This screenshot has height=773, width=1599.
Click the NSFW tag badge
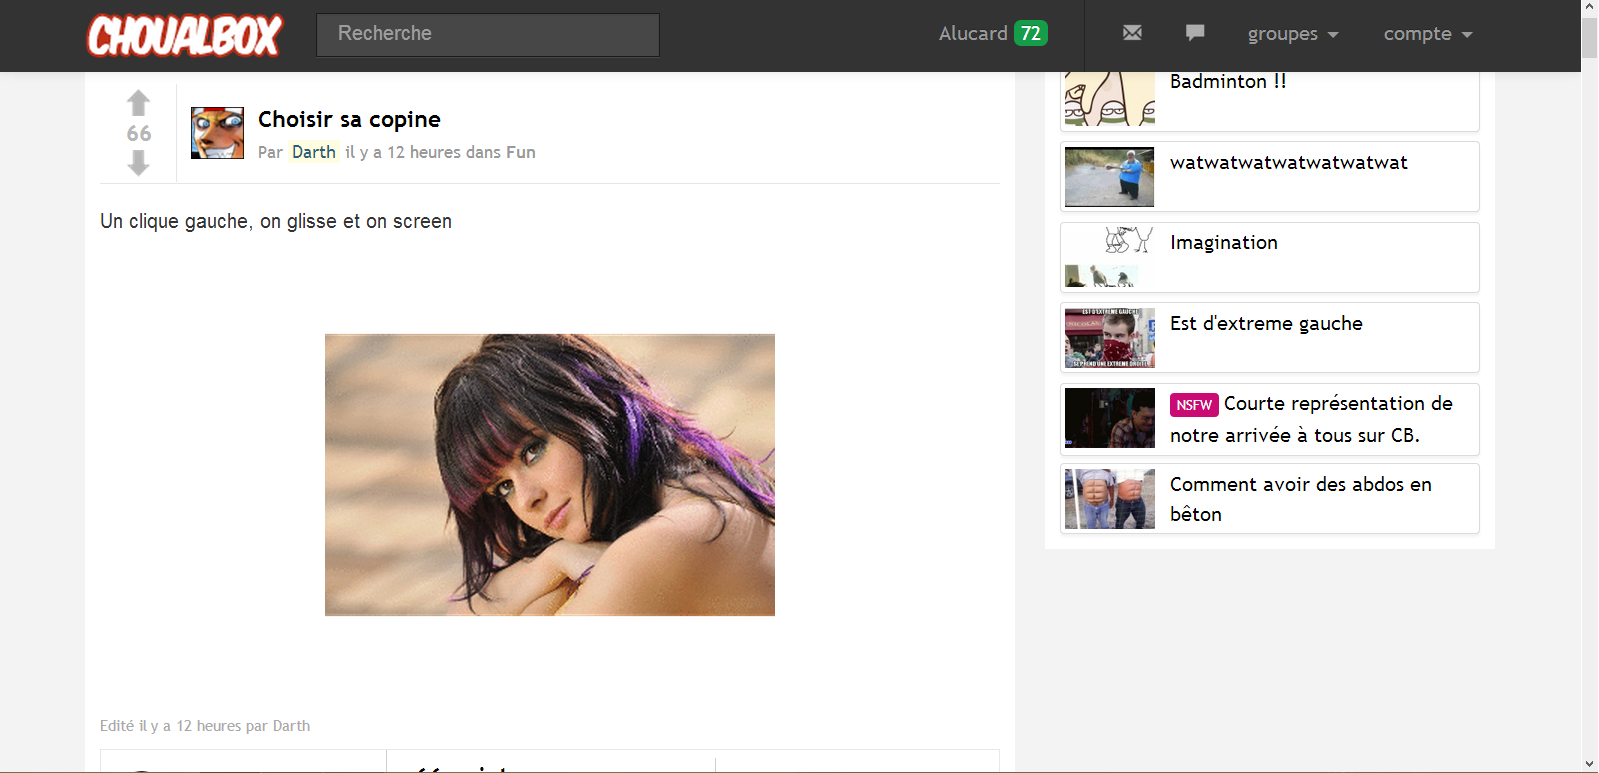[x=1194, y=405]
